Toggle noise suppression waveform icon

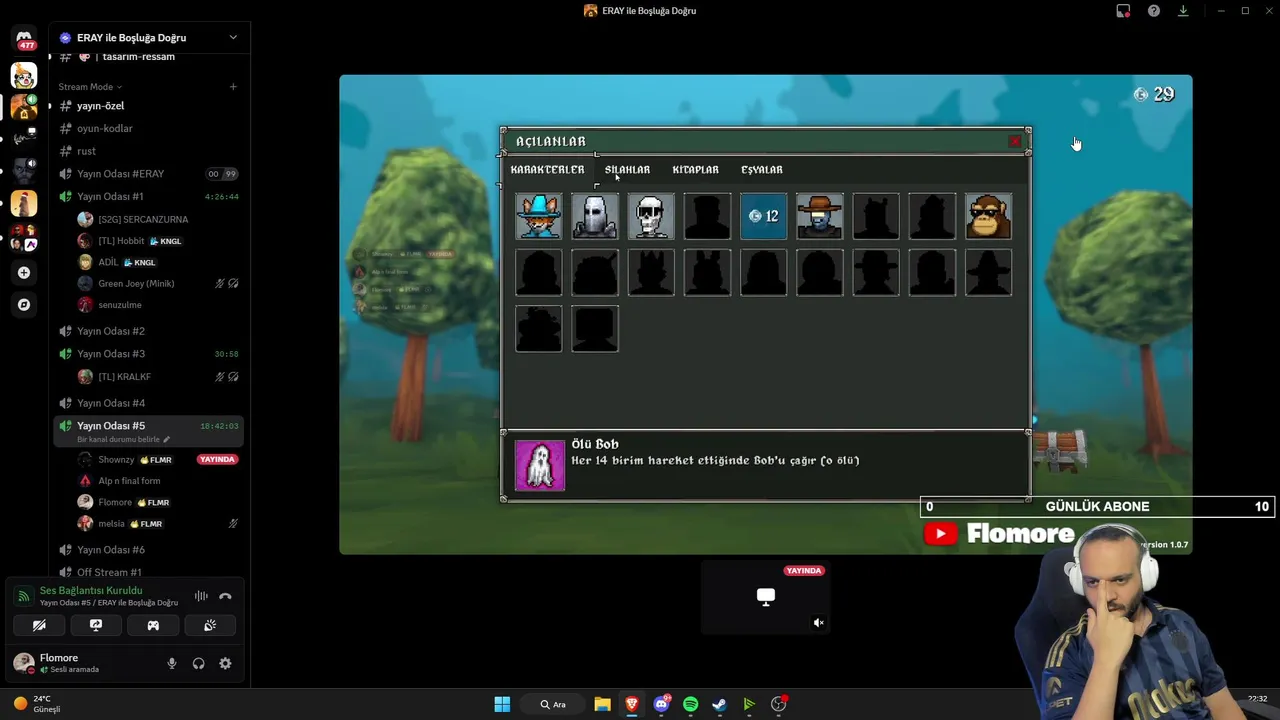(x=201, y=596)
